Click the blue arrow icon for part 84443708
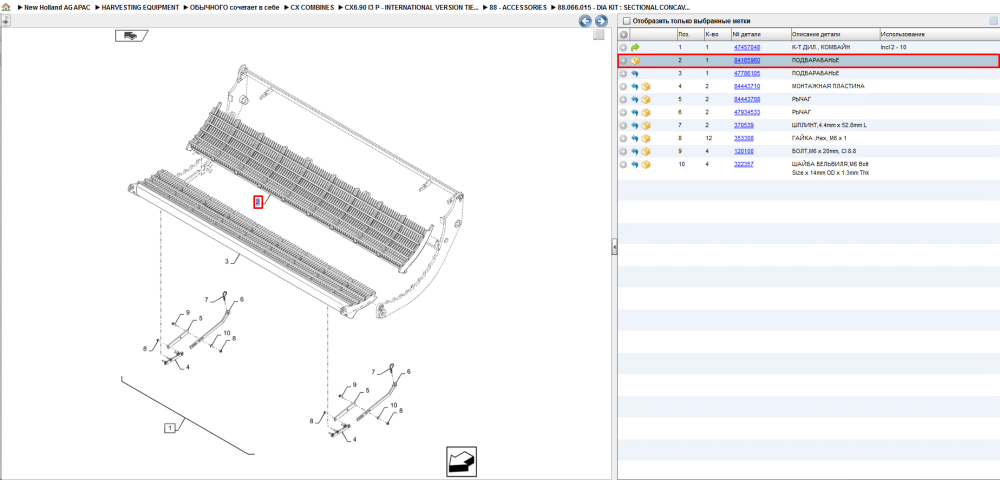 (x=635, y=100)
